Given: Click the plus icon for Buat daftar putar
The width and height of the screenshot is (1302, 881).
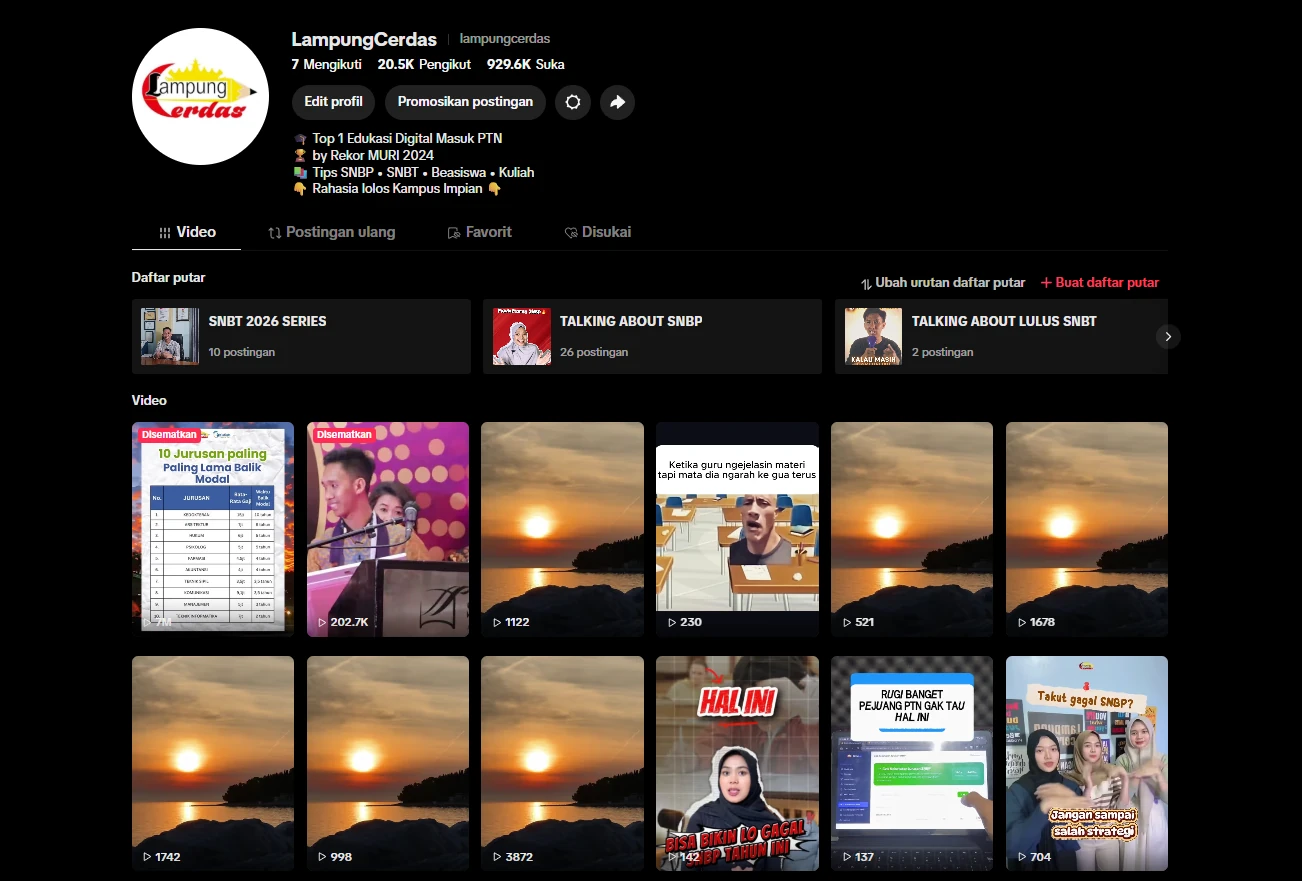Looking at the screenshot, I should pyautogui.click(x=1046, y=283).
